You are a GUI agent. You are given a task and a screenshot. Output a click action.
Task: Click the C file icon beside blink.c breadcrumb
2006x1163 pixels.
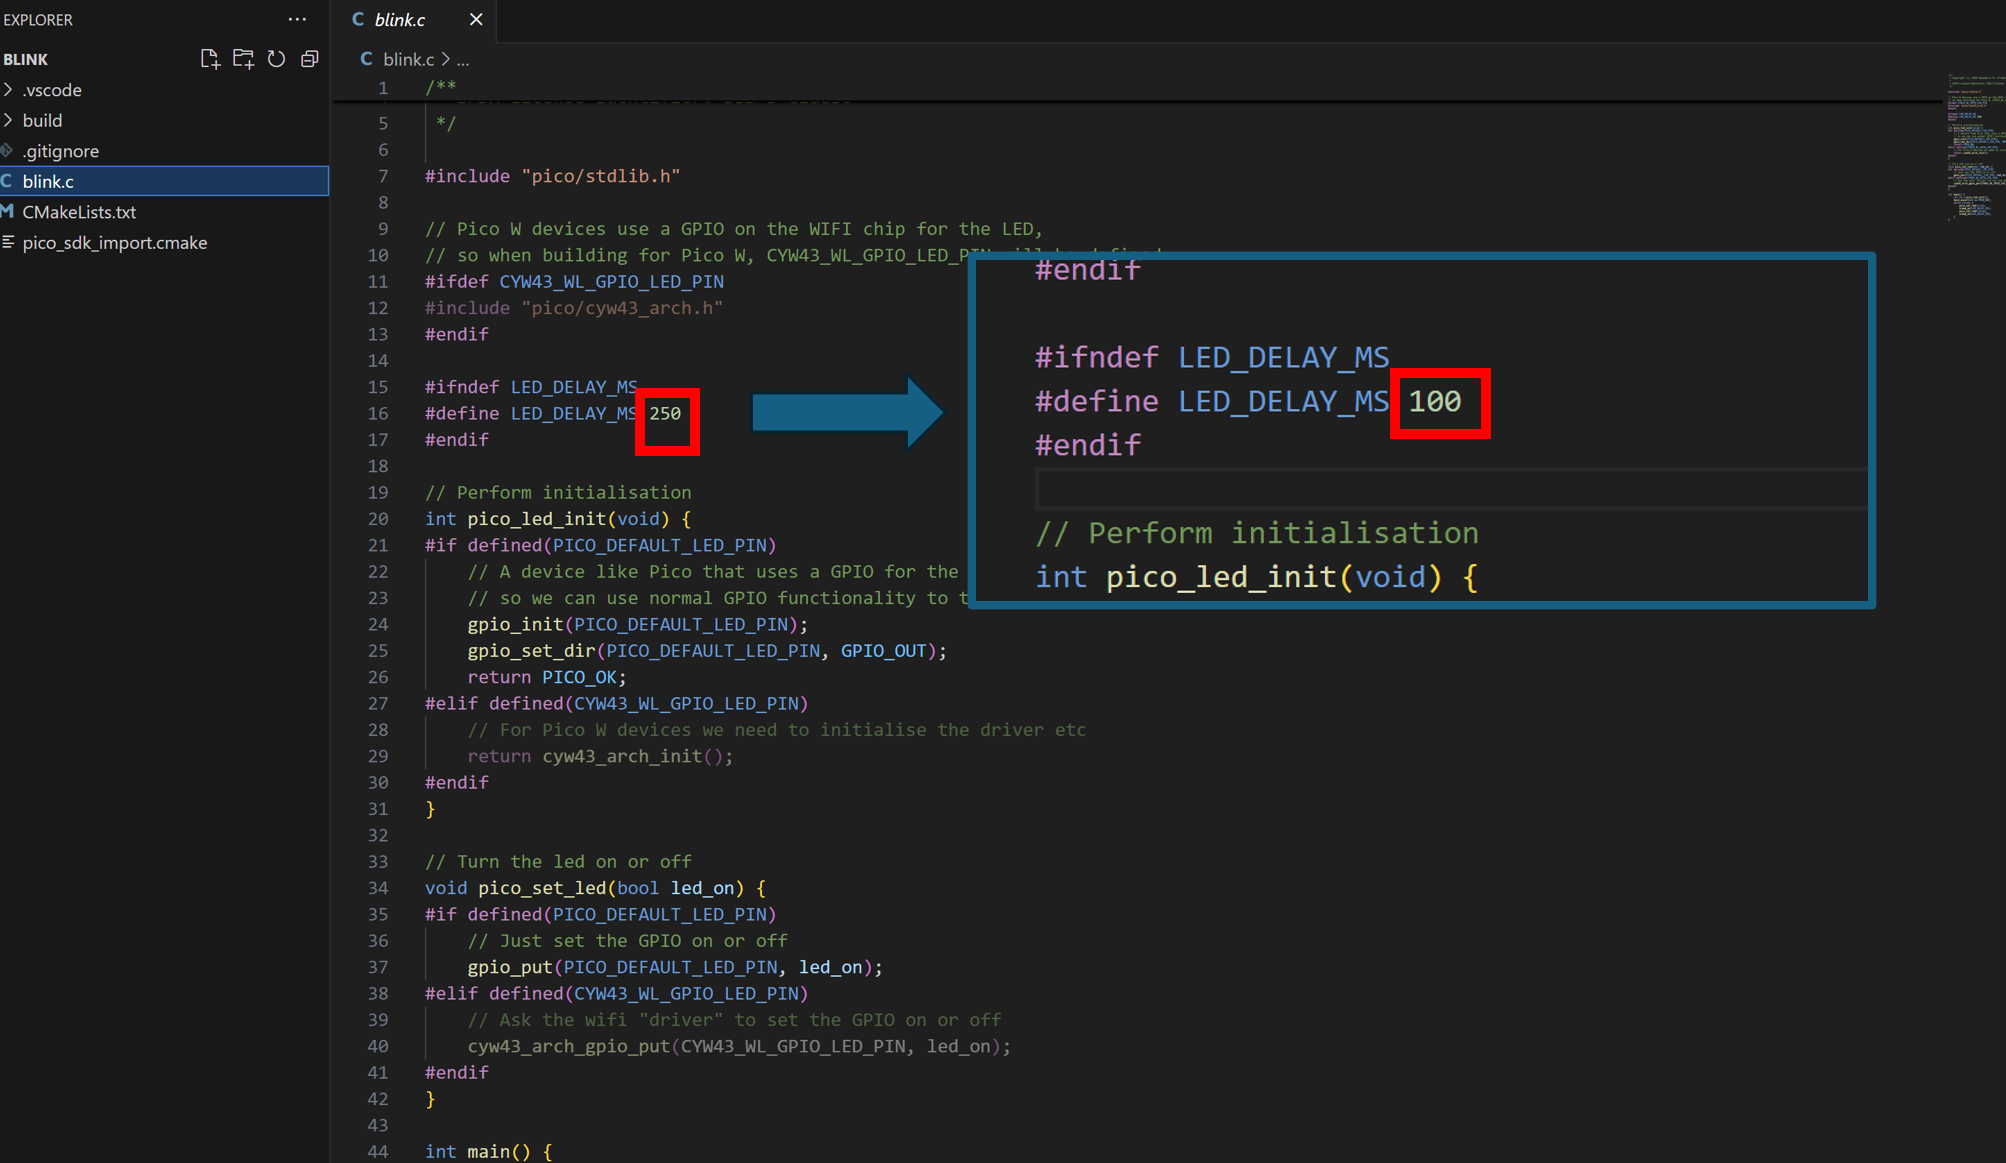point(366,59)
